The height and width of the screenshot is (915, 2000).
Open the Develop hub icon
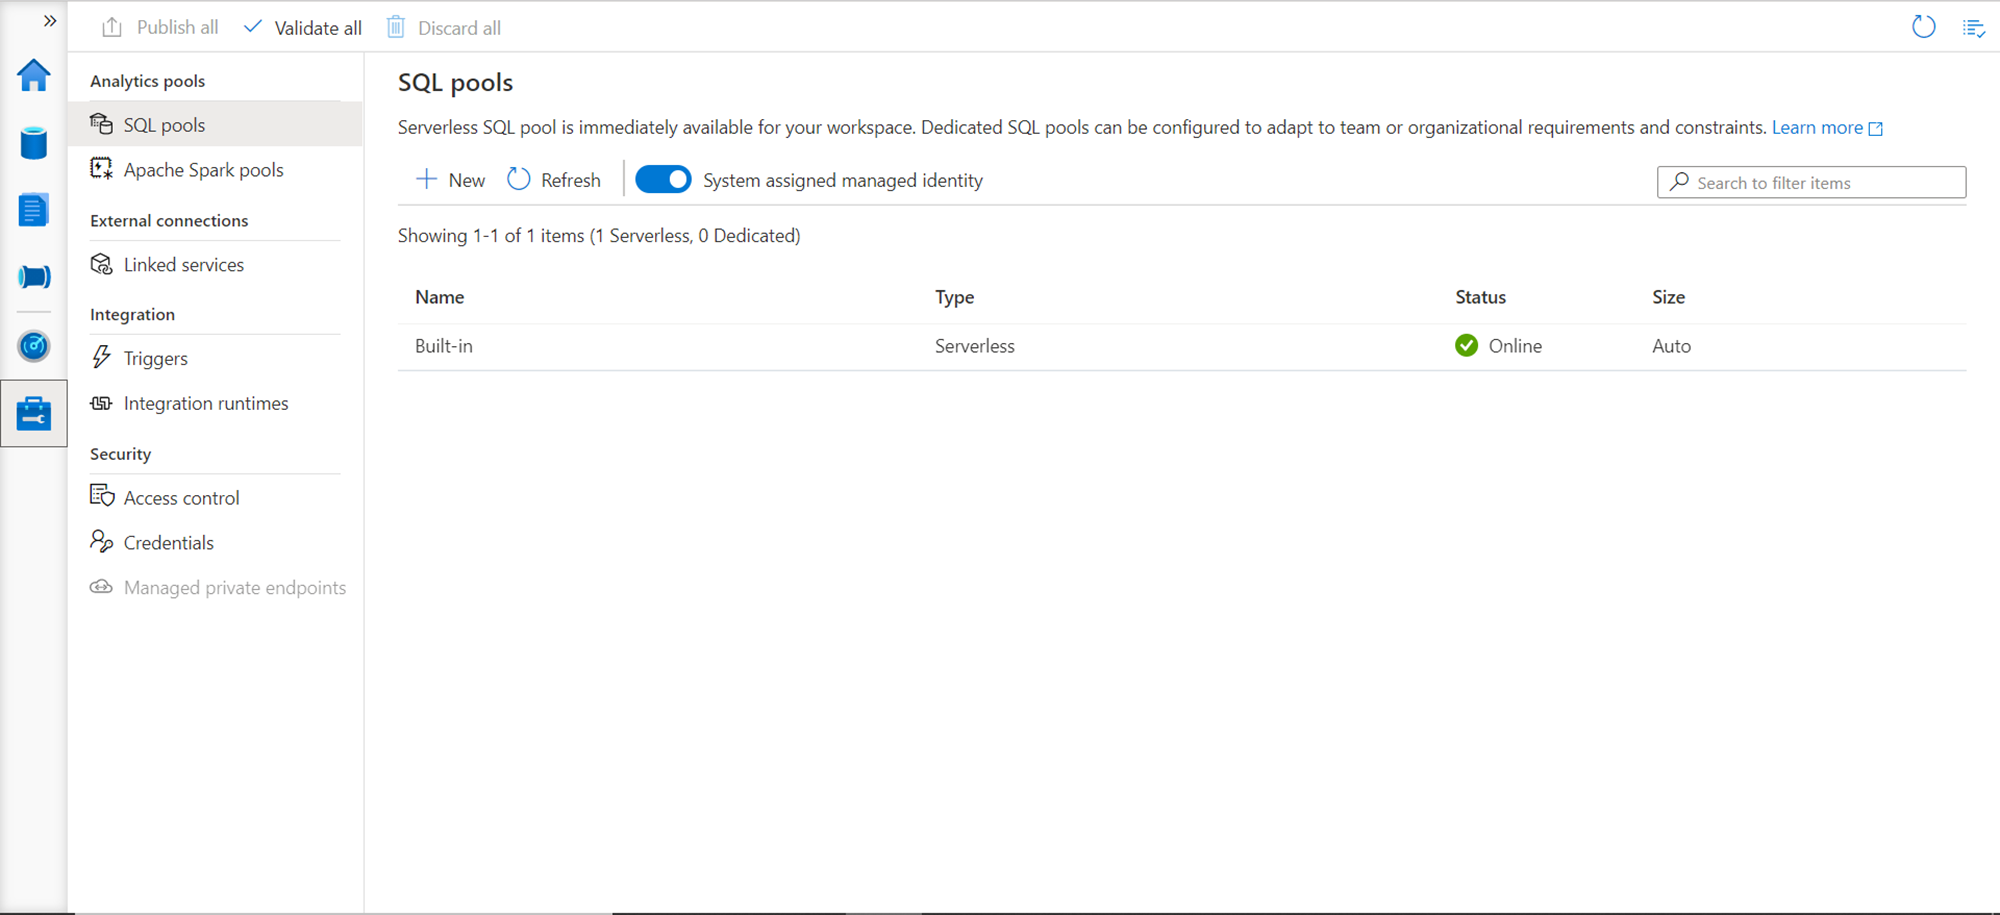tap(34, 210)
